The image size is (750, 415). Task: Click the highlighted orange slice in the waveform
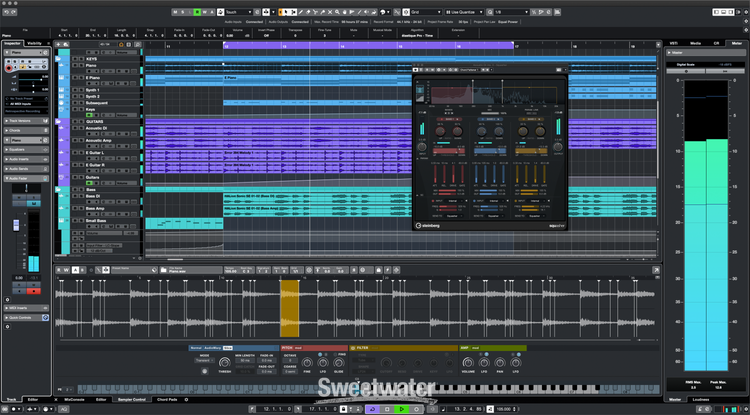289,308
